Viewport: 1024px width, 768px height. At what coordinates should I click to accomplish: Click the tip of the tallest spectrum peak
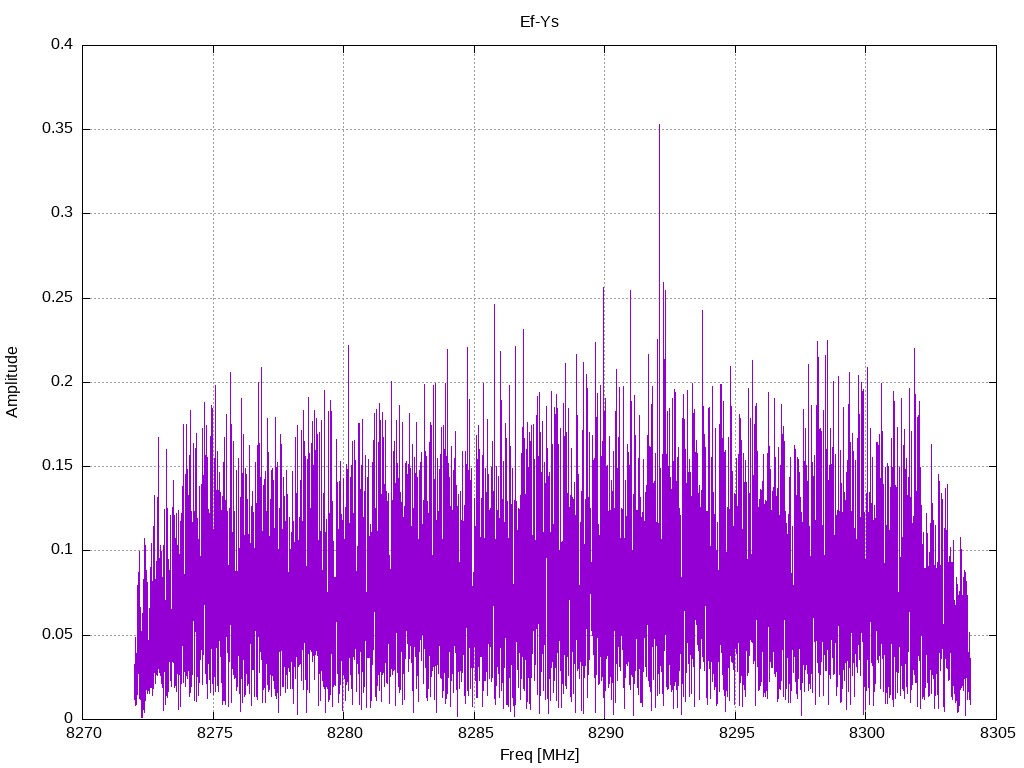pos(659,125)
